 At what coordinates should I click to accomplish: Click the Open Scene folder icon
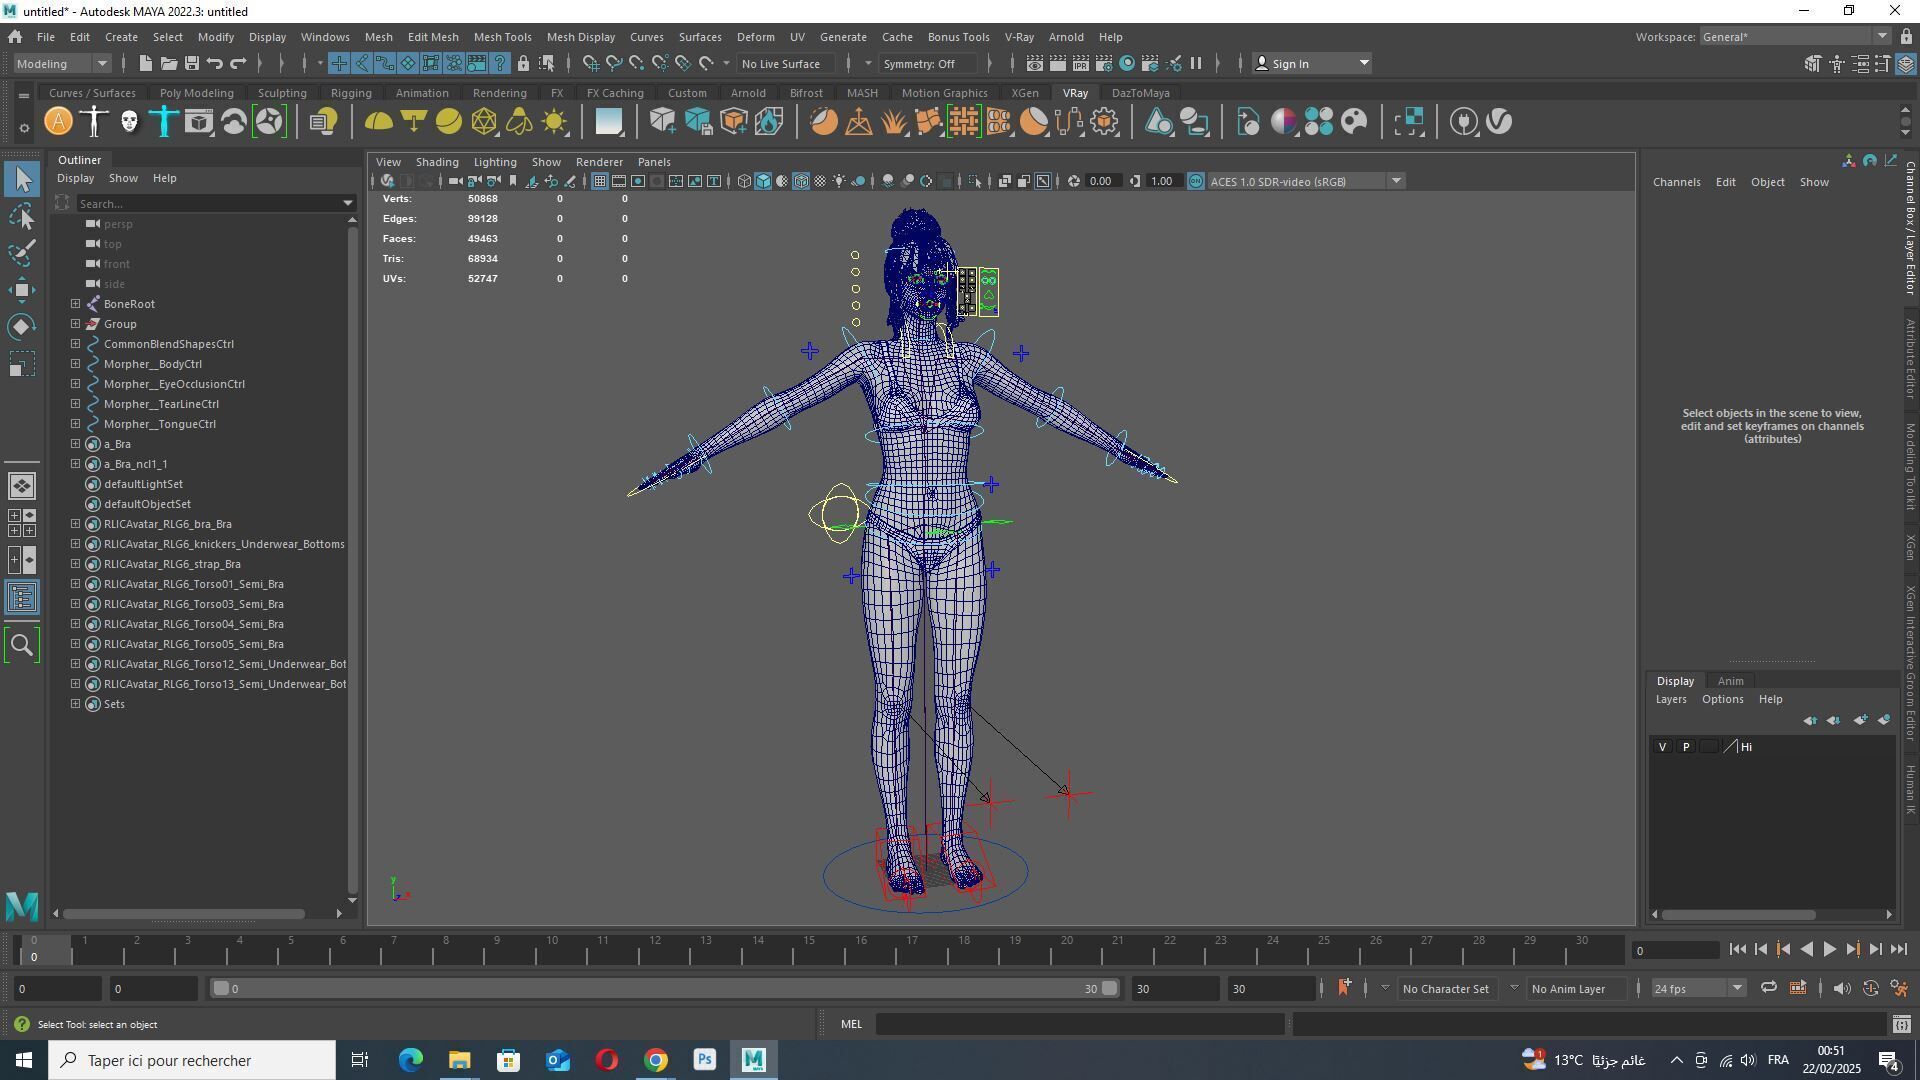[x=169, y=64]
